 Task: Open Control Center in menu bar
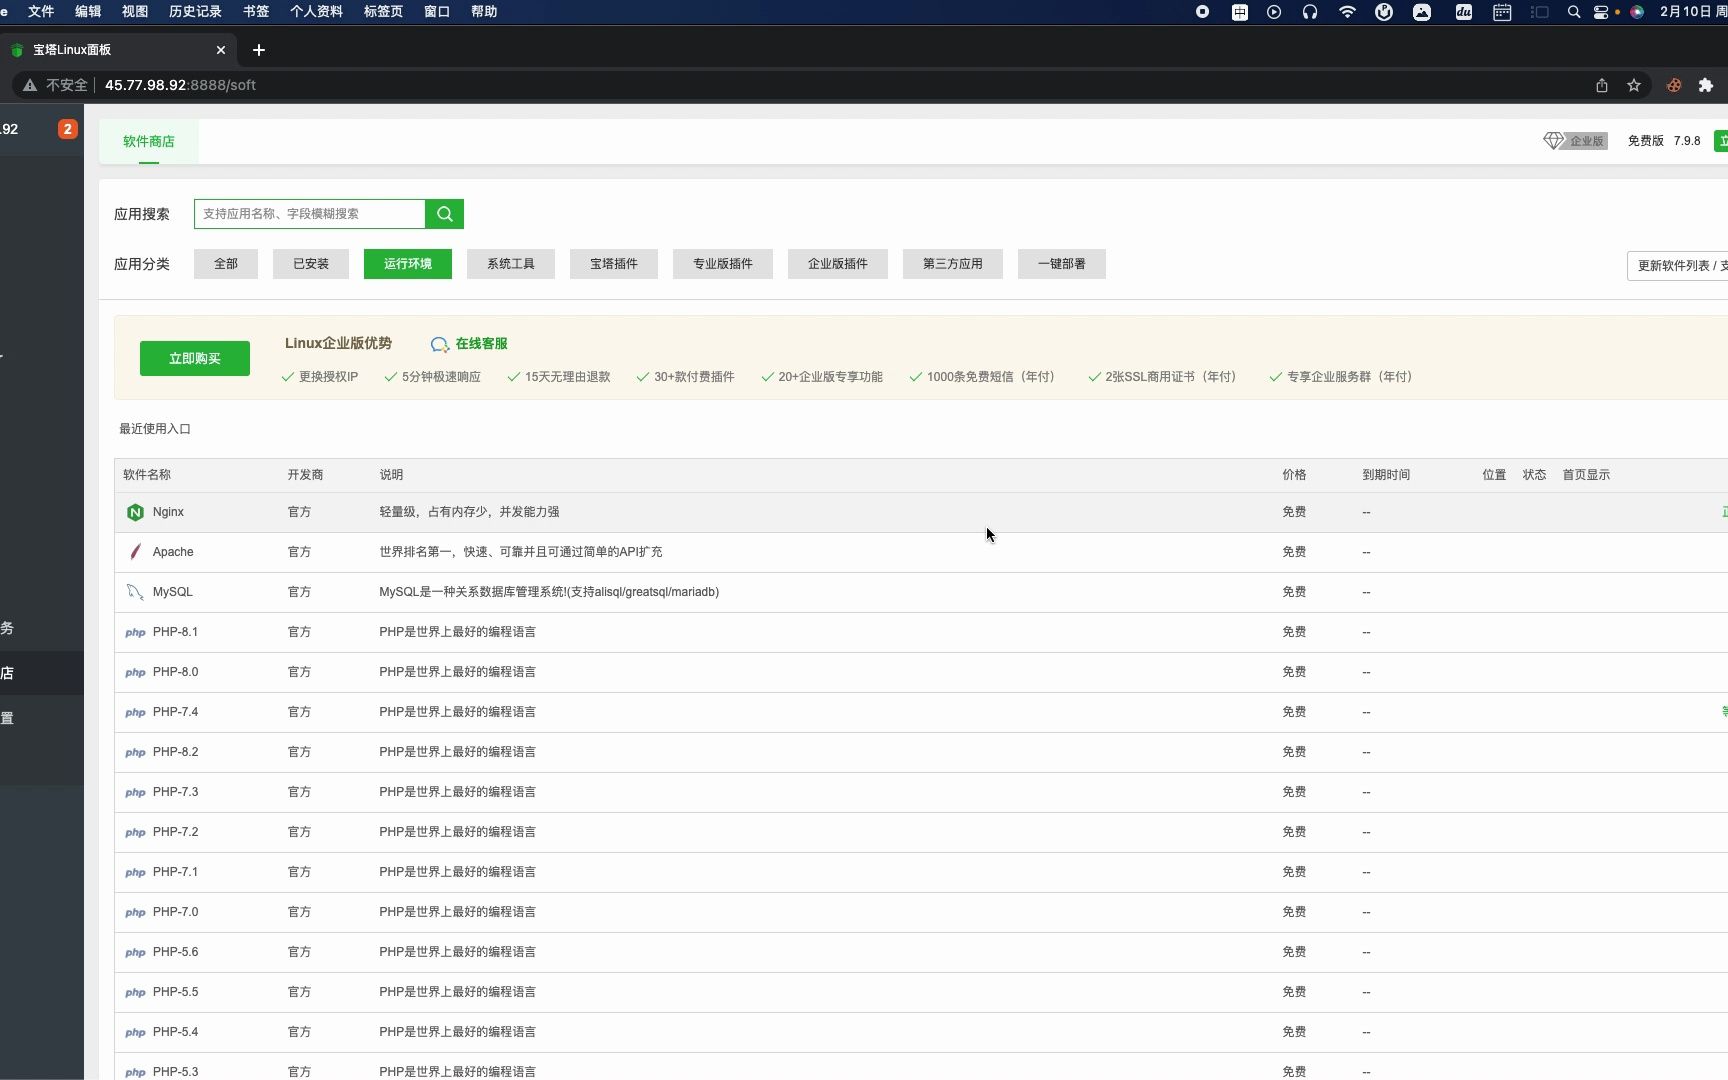click(x=1601, y=12)
